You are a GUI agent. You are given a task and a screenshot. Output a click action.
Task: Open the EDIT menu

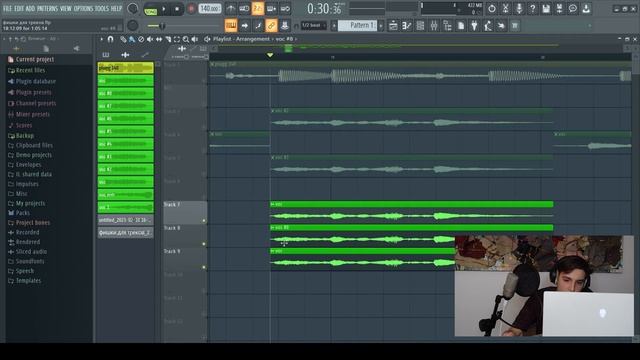coord(19,8)
